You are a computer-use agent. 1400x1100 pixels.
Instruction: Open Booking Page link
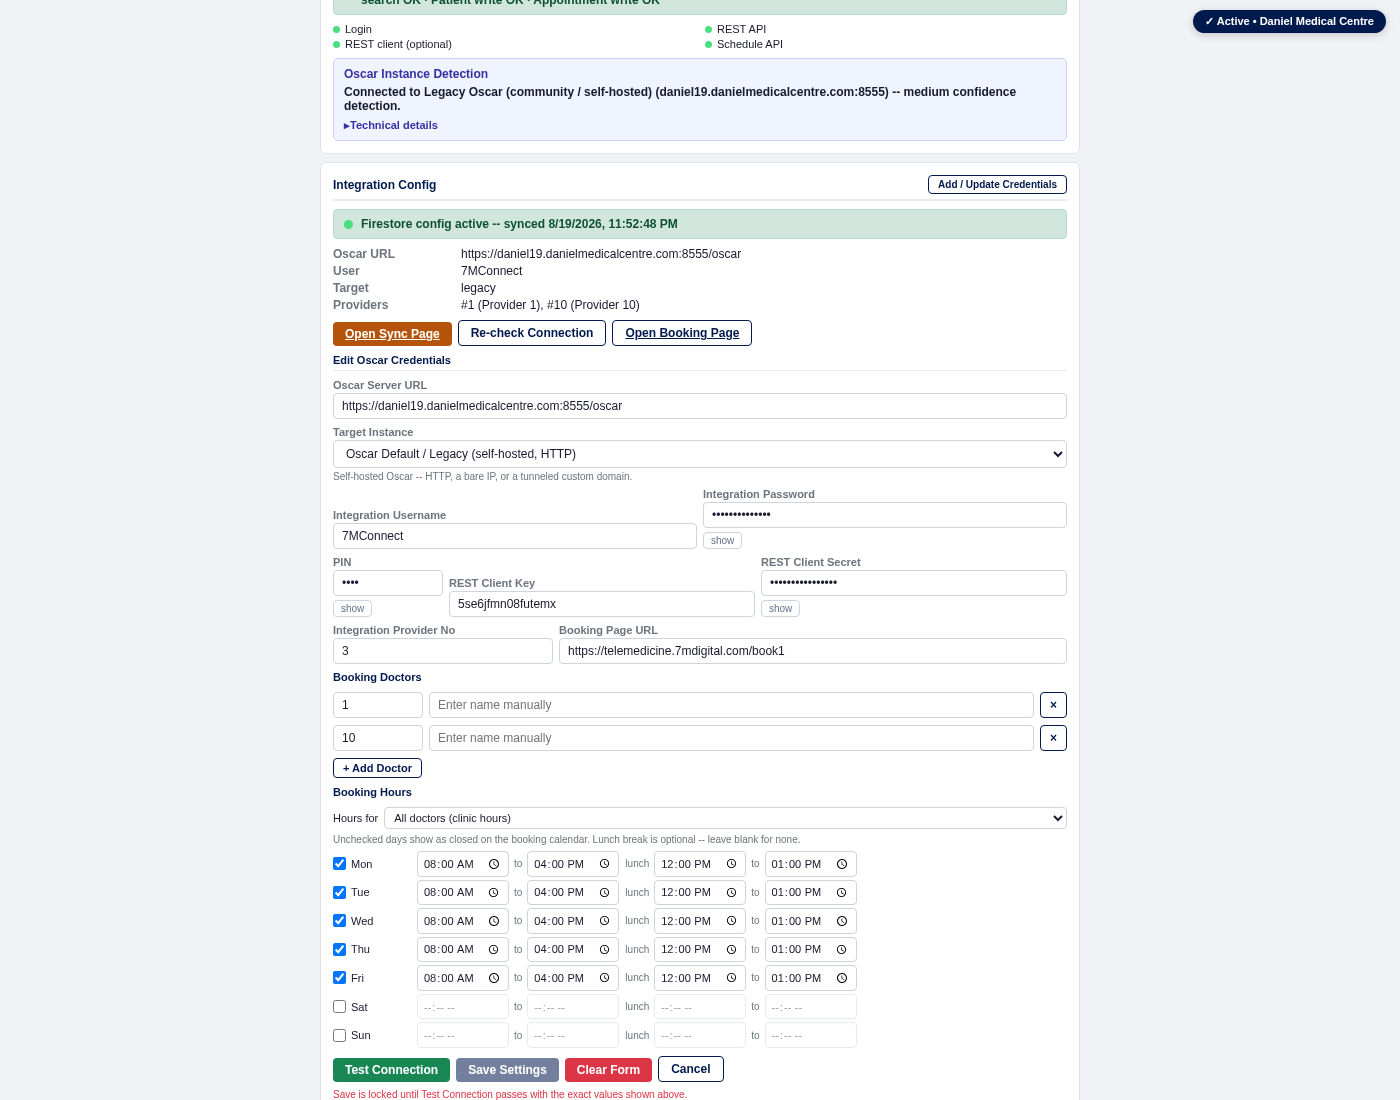pos(682,333)
